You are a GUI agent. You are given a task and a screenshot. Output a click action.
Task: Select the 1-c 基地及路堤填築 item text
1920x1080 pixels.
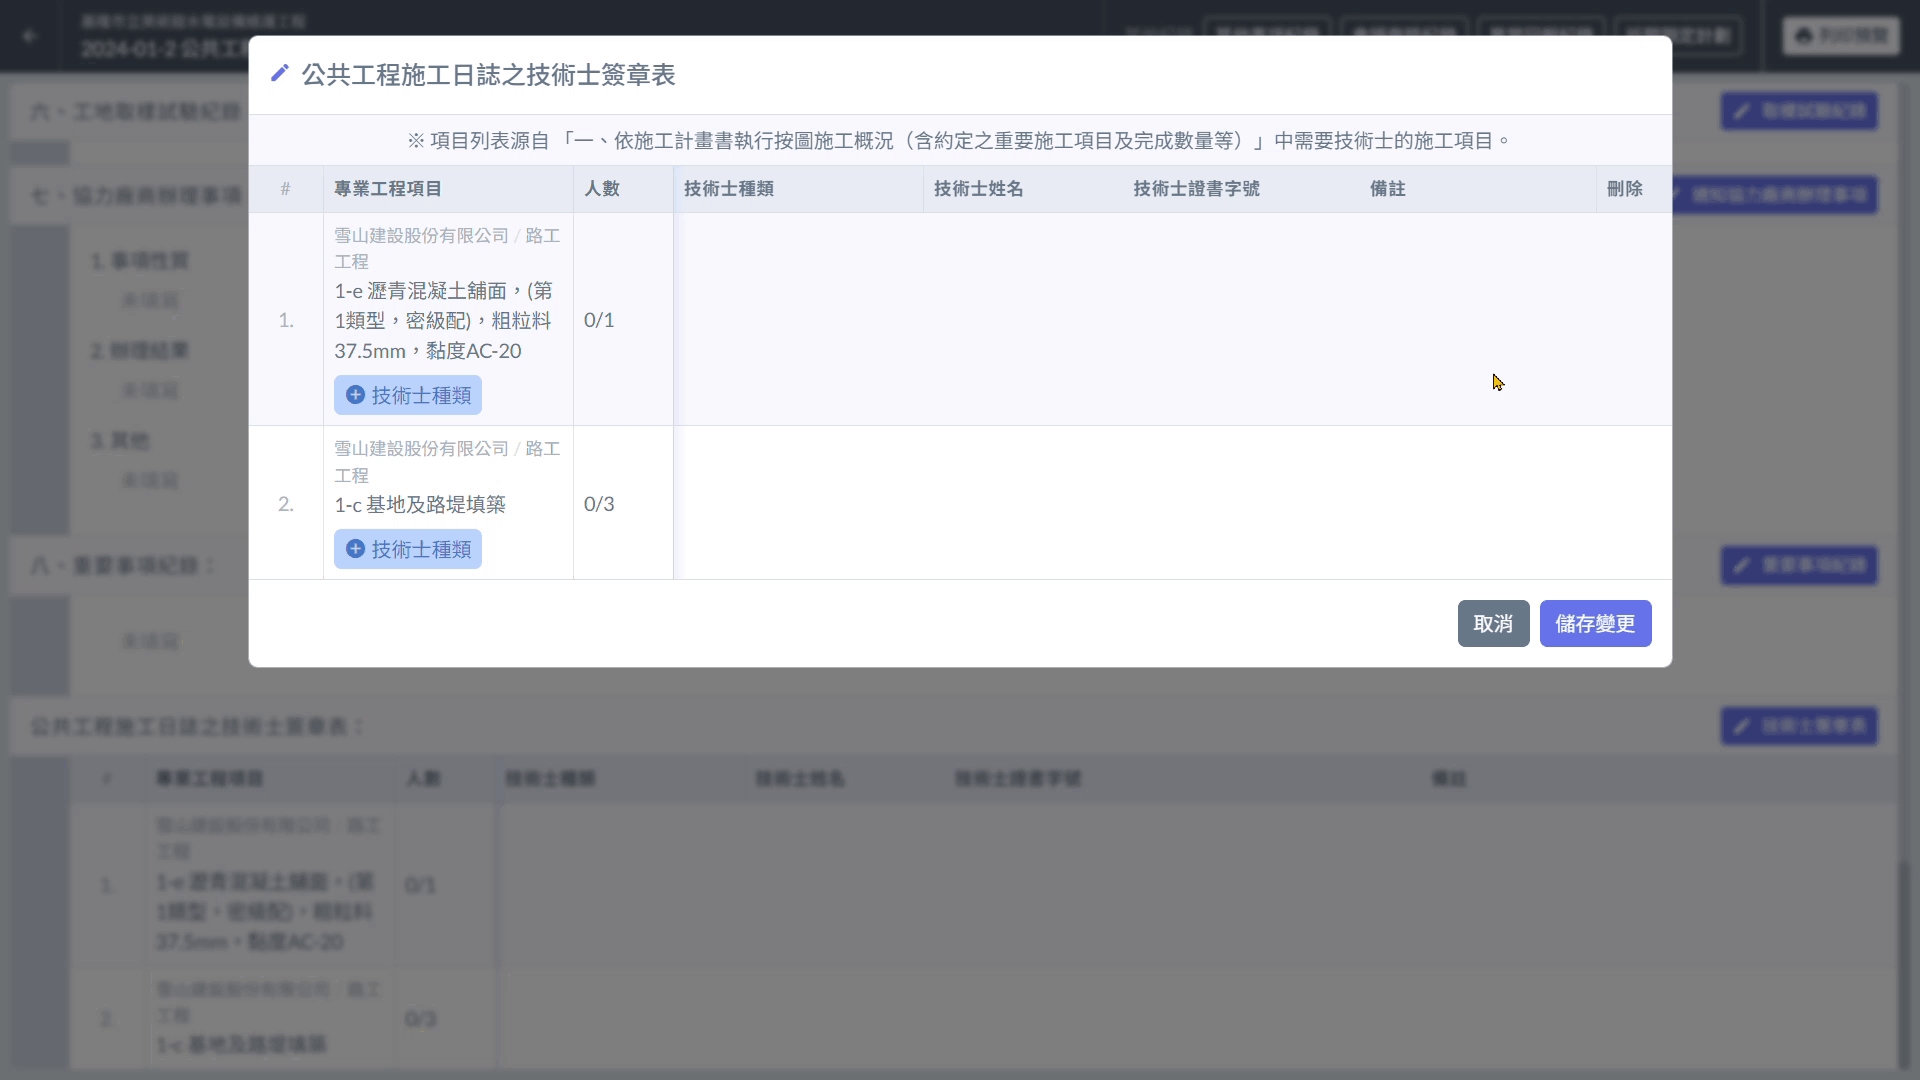coord(420,505)
